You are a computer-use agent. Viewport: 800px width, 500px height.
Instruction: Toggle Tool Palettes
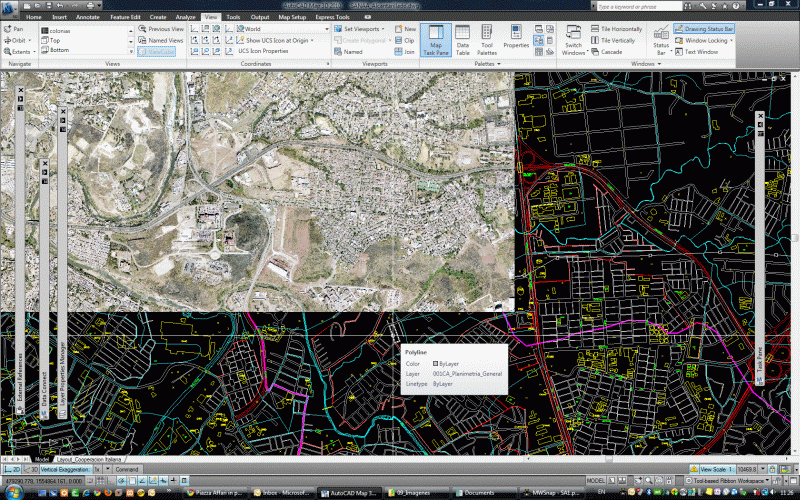[x=487, y=40]
